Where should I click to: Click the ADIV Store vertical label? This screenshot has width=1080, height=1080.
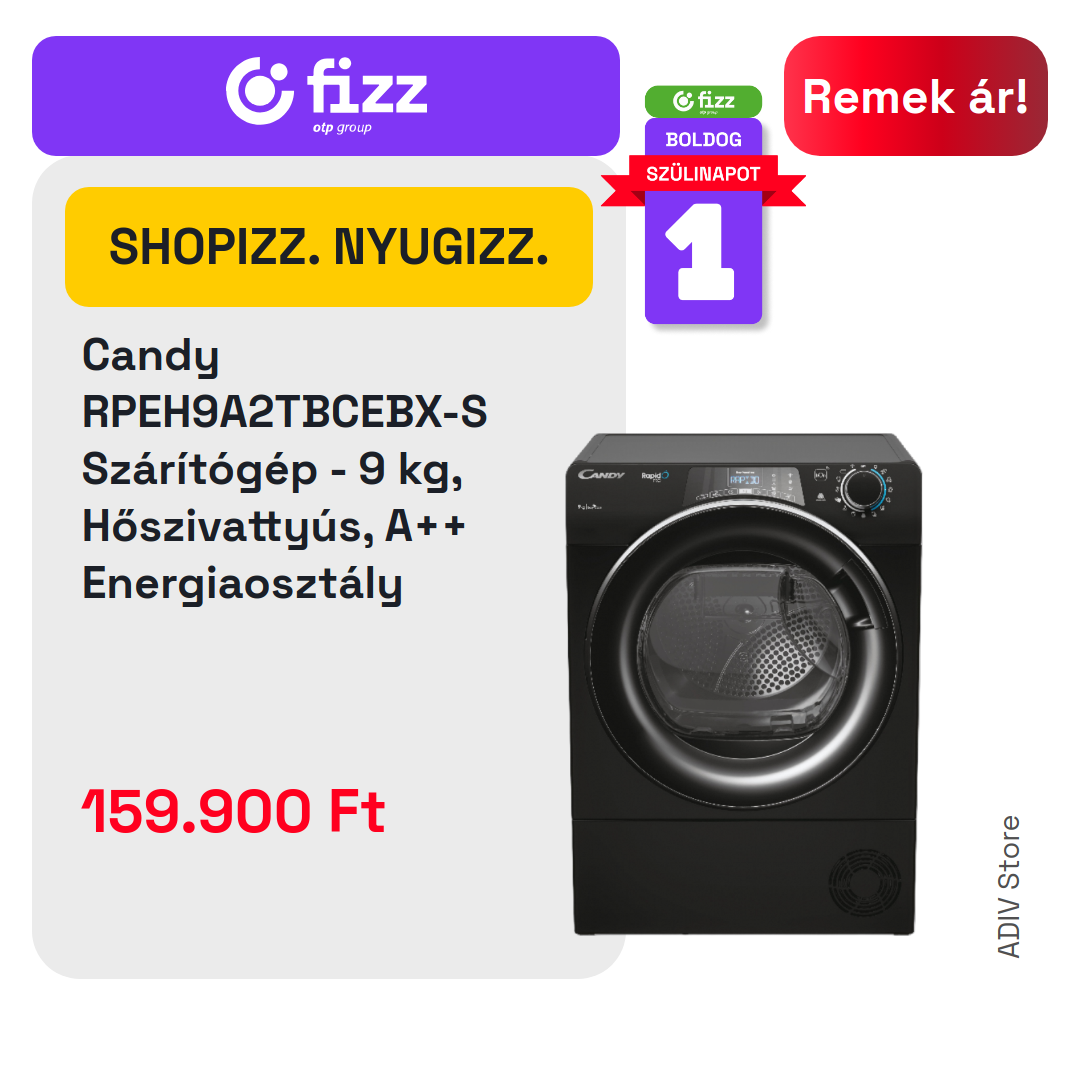pos(1009,886)
